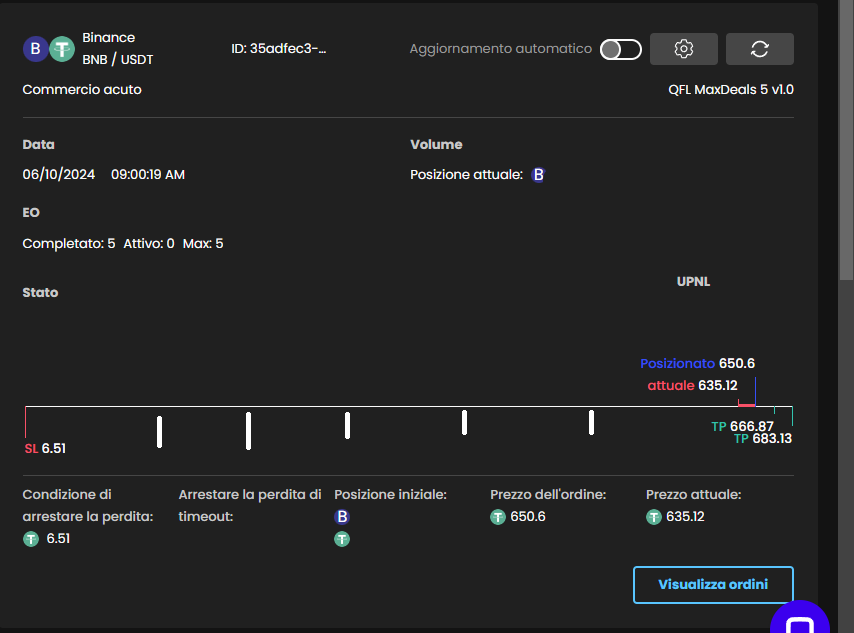Open settings with the gear button
Screen dimensions: 854x633
684,49
